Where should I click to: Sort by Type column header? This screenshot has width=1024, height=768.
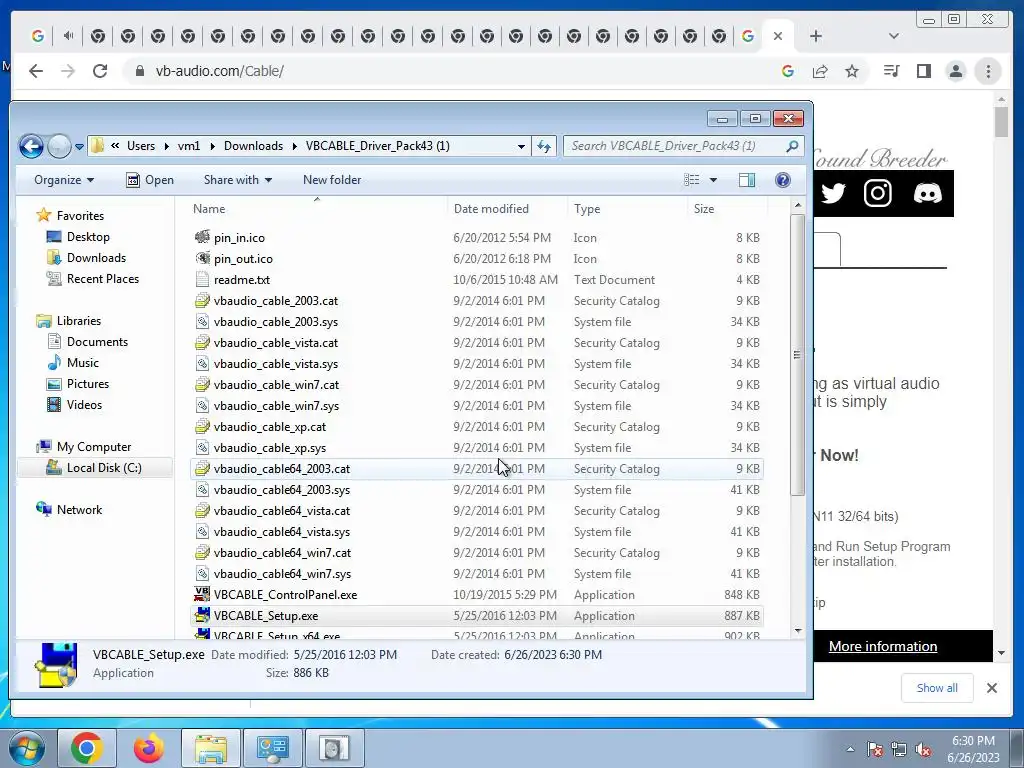pos(587,209)
